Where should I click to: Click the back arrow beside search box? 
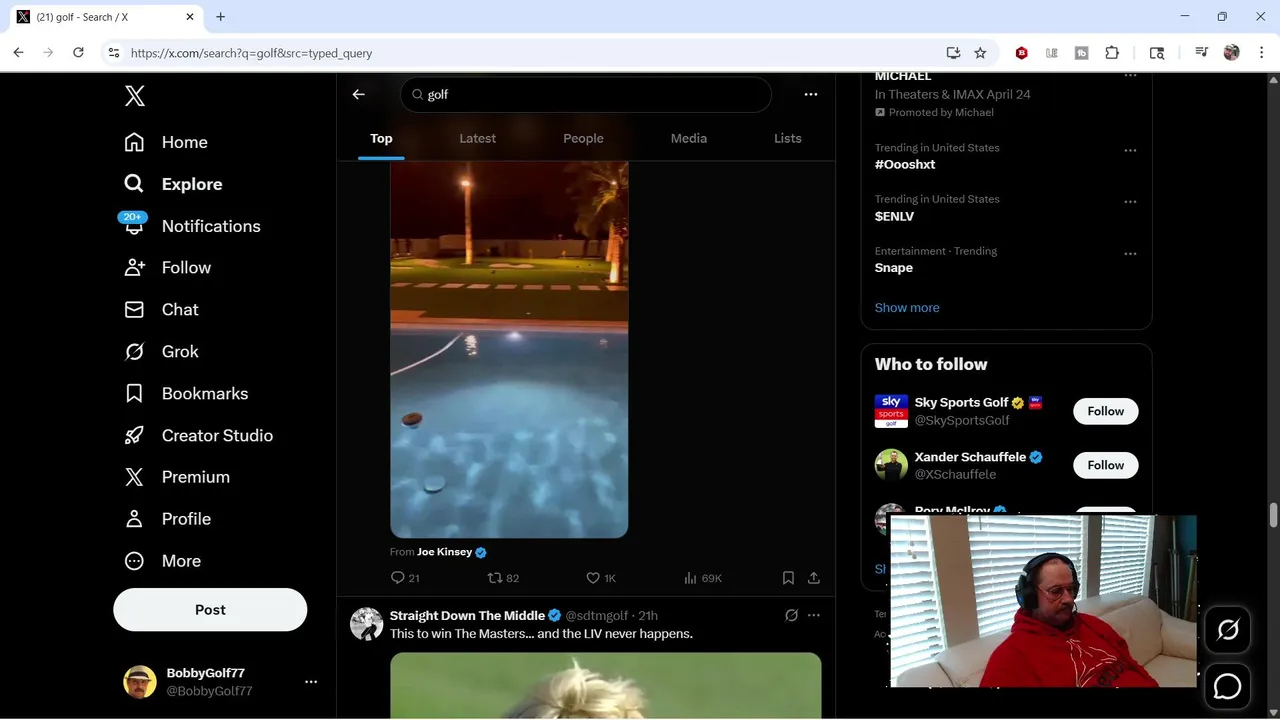point(358,94)
